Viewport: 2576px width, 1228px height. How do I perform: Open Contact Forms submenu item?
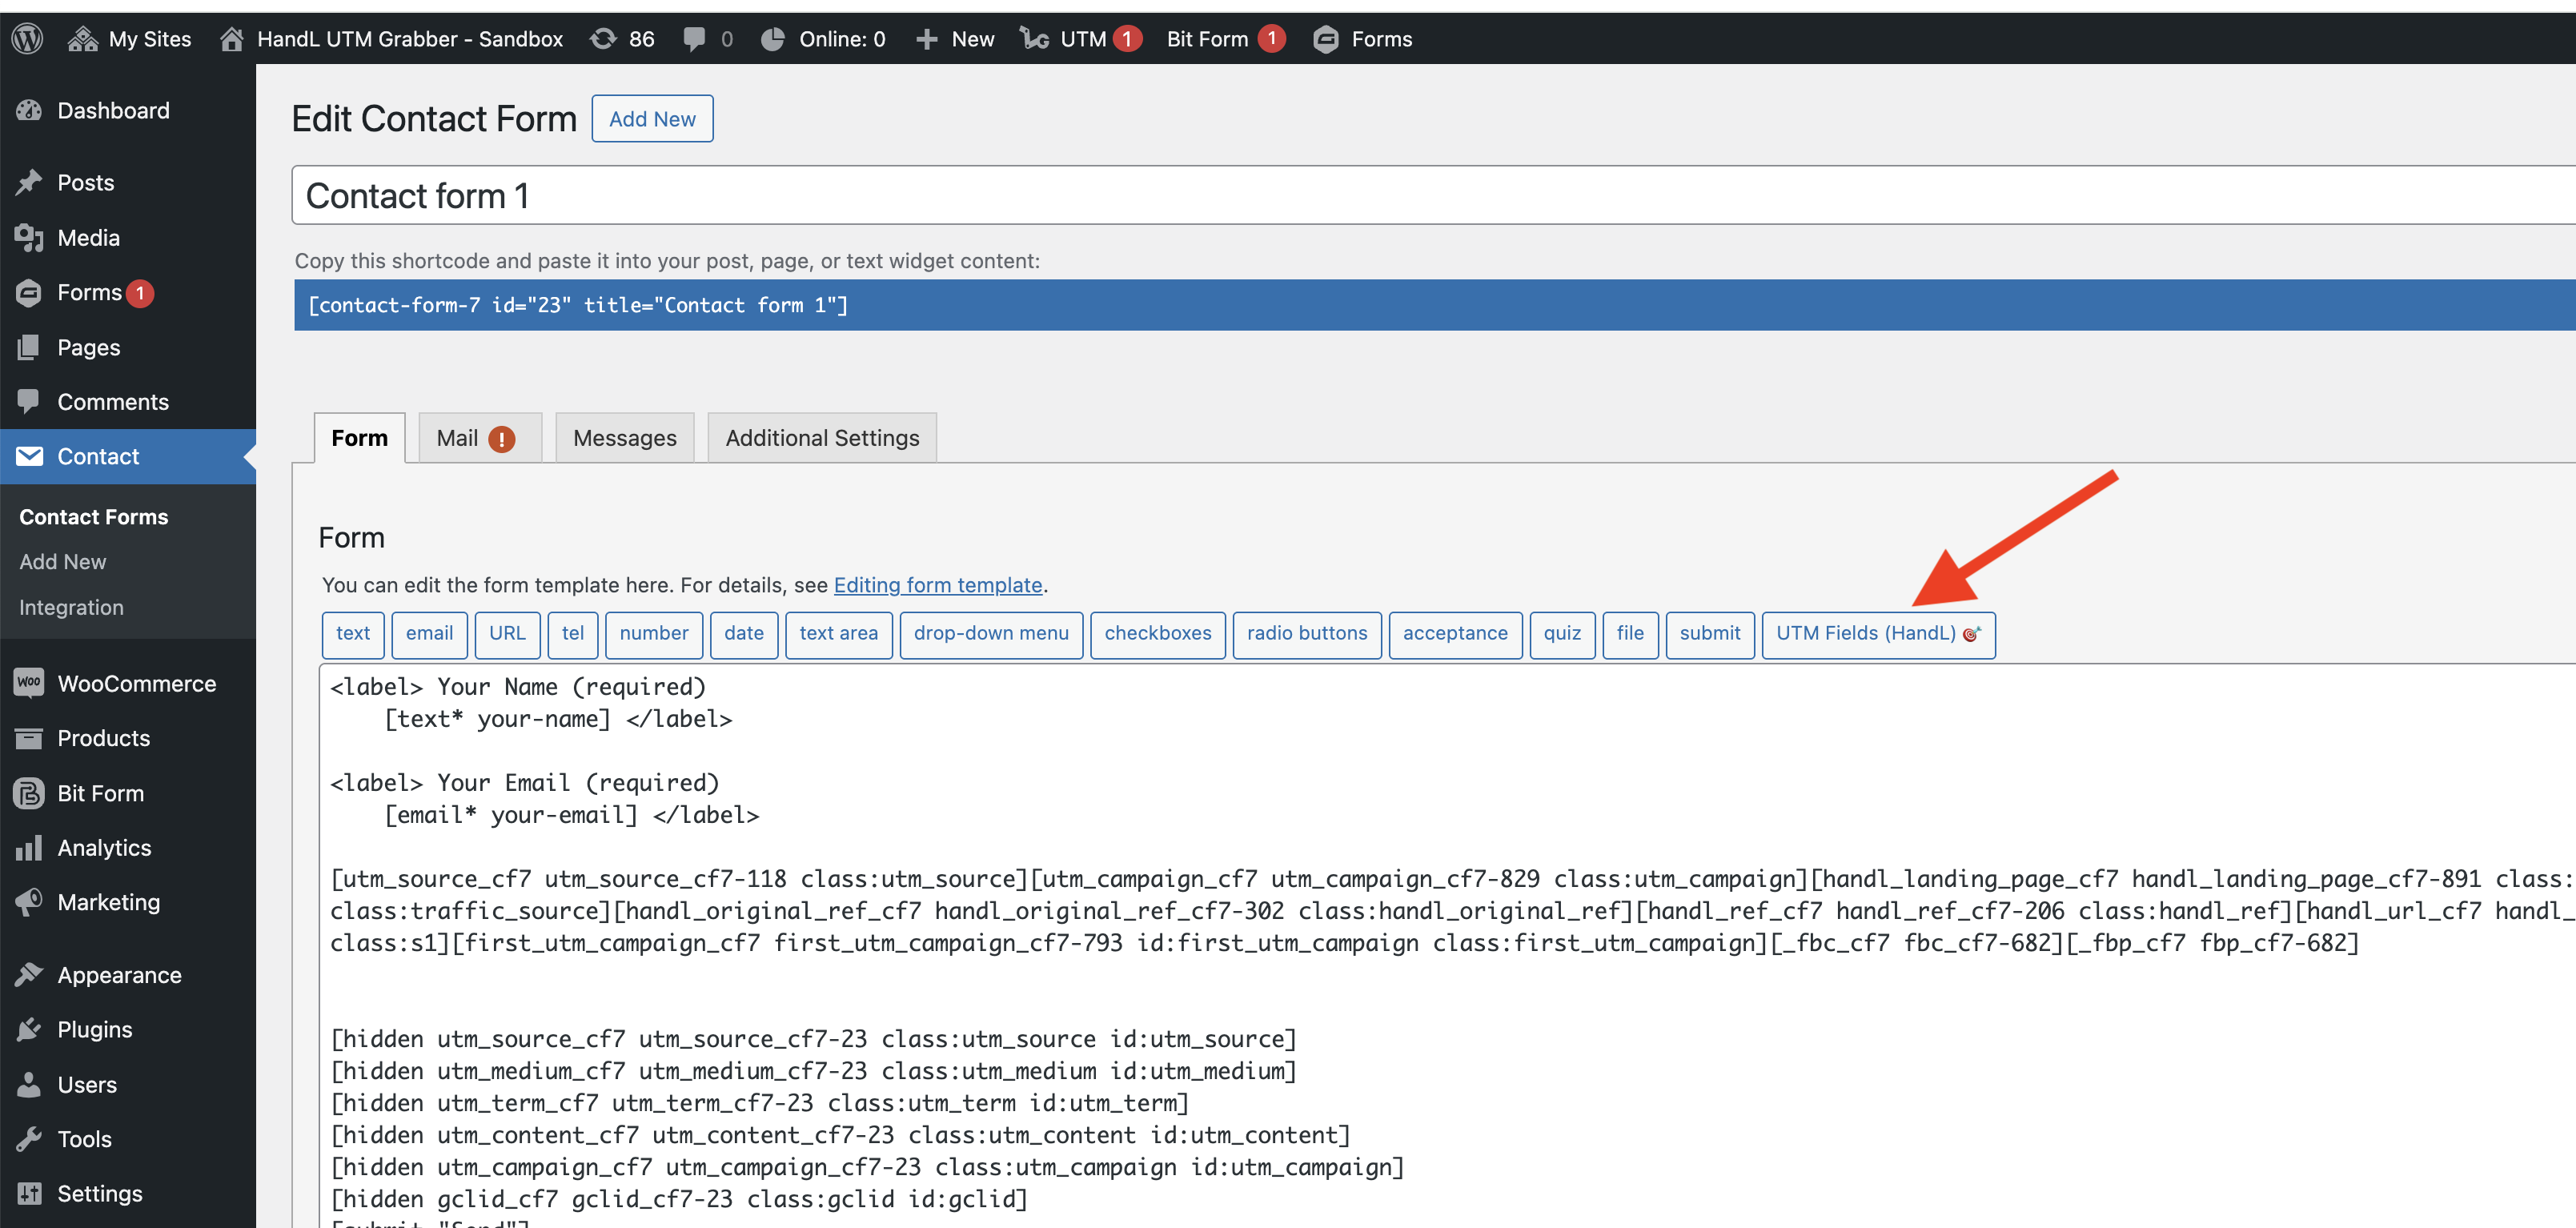94,517
